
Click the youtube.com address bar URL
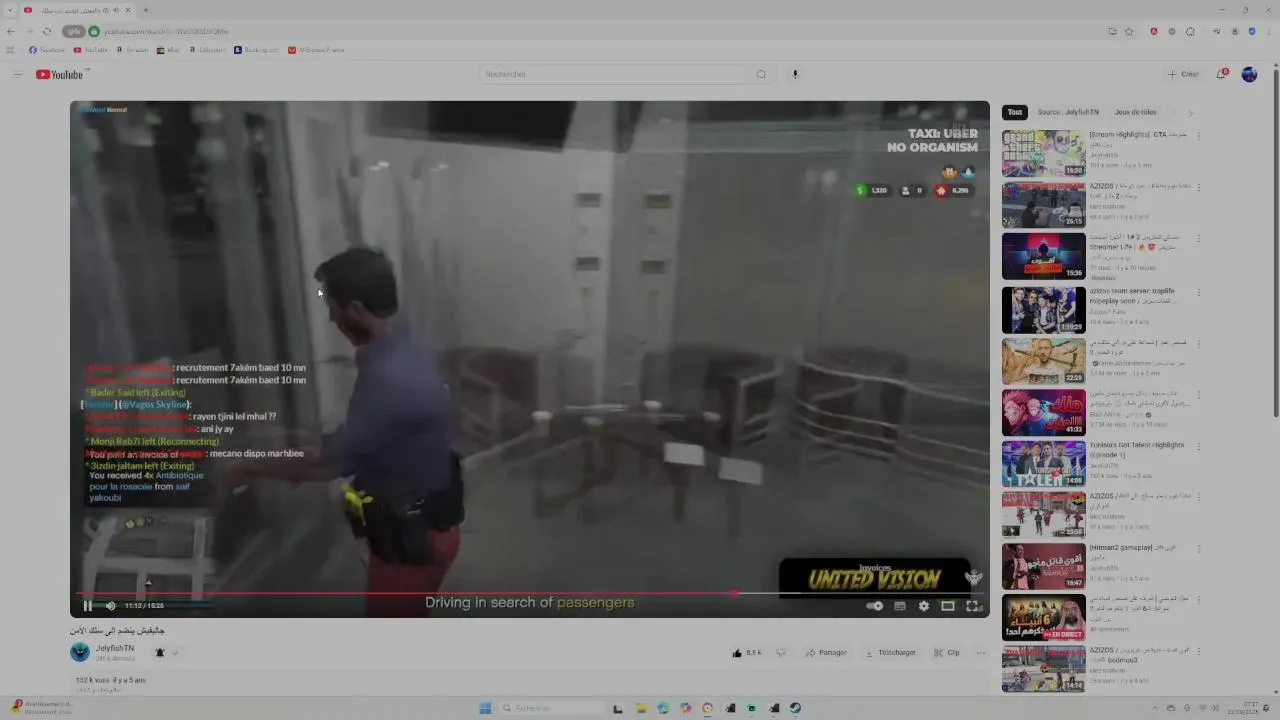[x=166, y=32]
